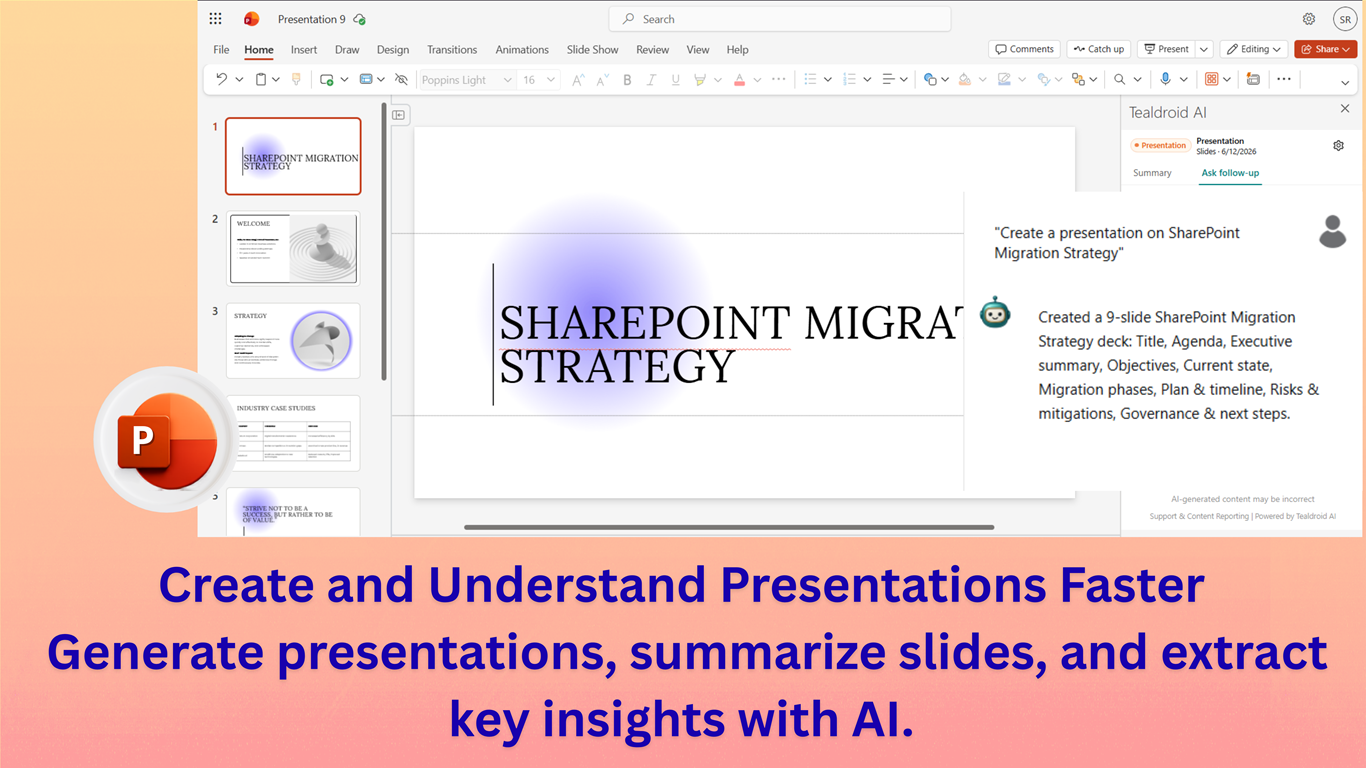Open the File menu
This screenshot has width=1366, height=768.
click(221, 49)
